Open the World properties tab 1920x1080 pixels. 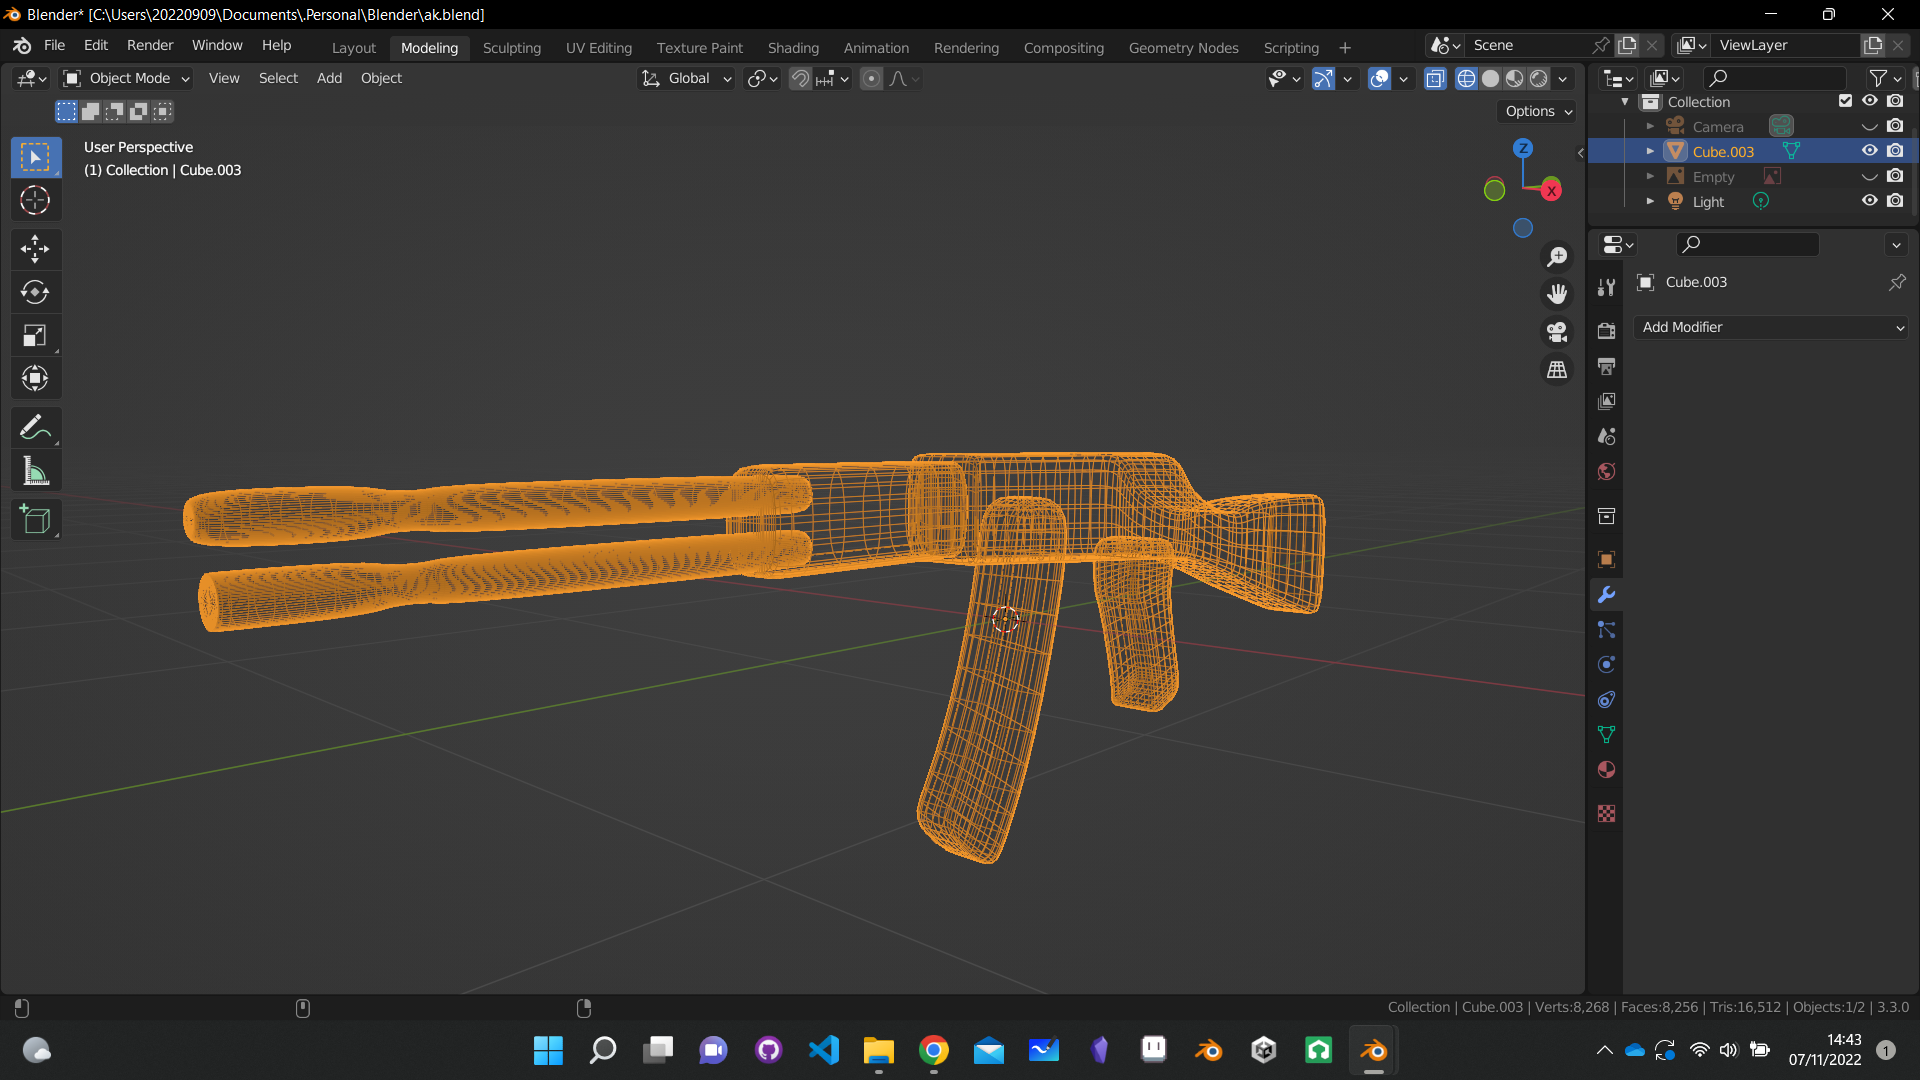pos(1606,471)
